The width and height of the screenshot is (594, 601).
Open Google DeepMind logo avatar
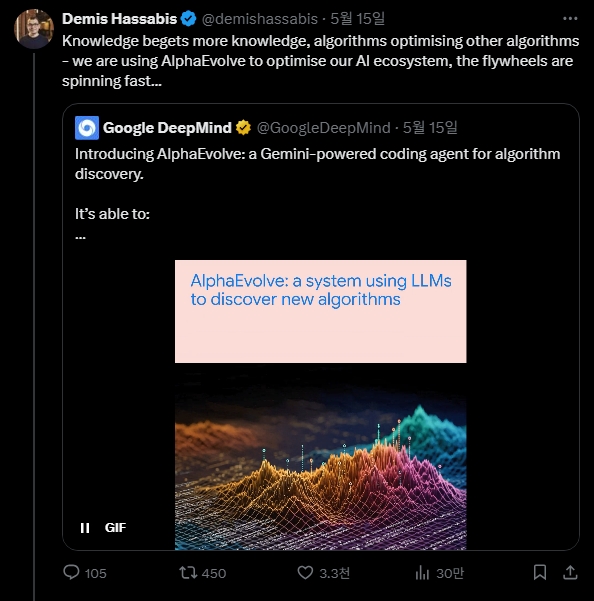(87, 128)
